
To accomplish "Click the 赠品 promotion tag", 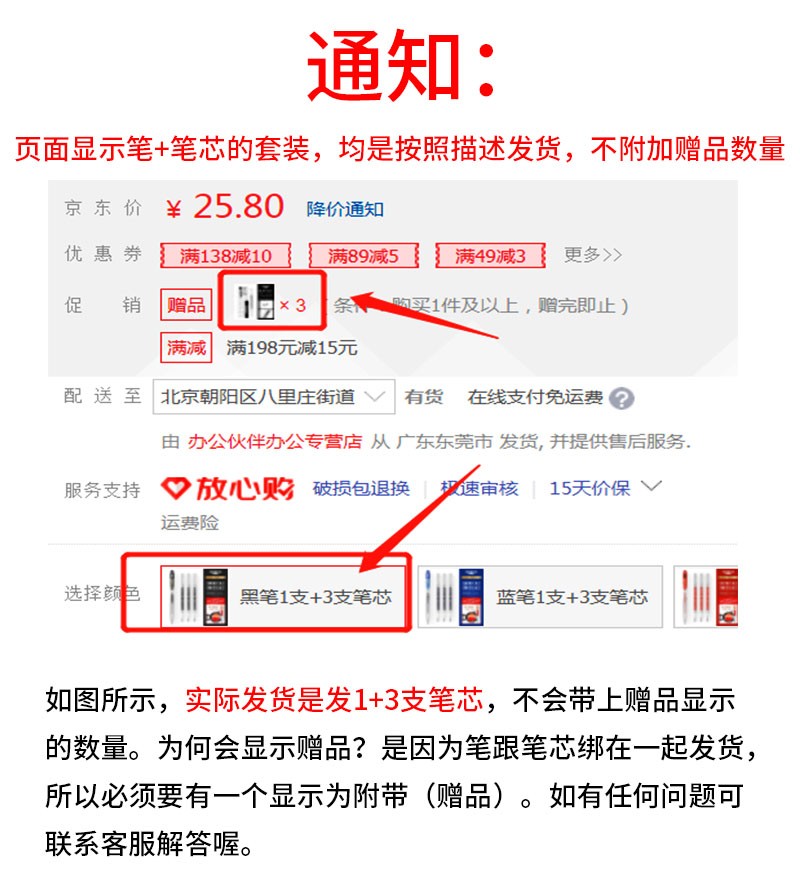I will [186, 306].
